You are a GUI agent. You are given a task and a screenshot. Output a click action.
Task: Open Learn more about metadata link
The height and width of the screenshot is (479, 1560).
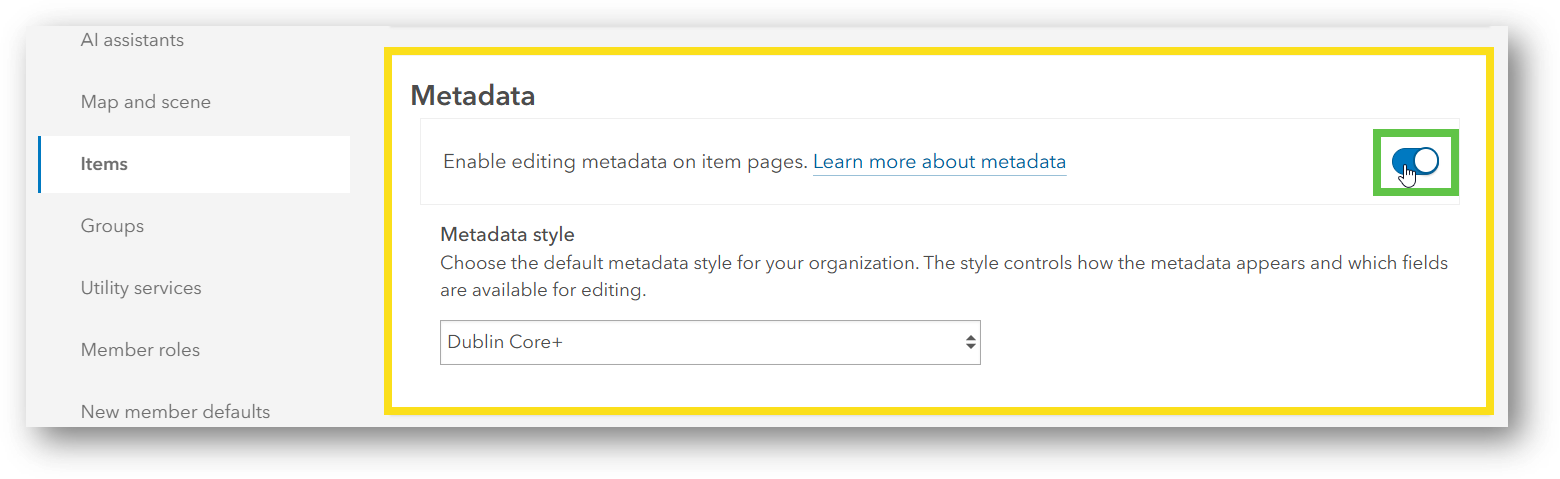(x=939, y=162)
